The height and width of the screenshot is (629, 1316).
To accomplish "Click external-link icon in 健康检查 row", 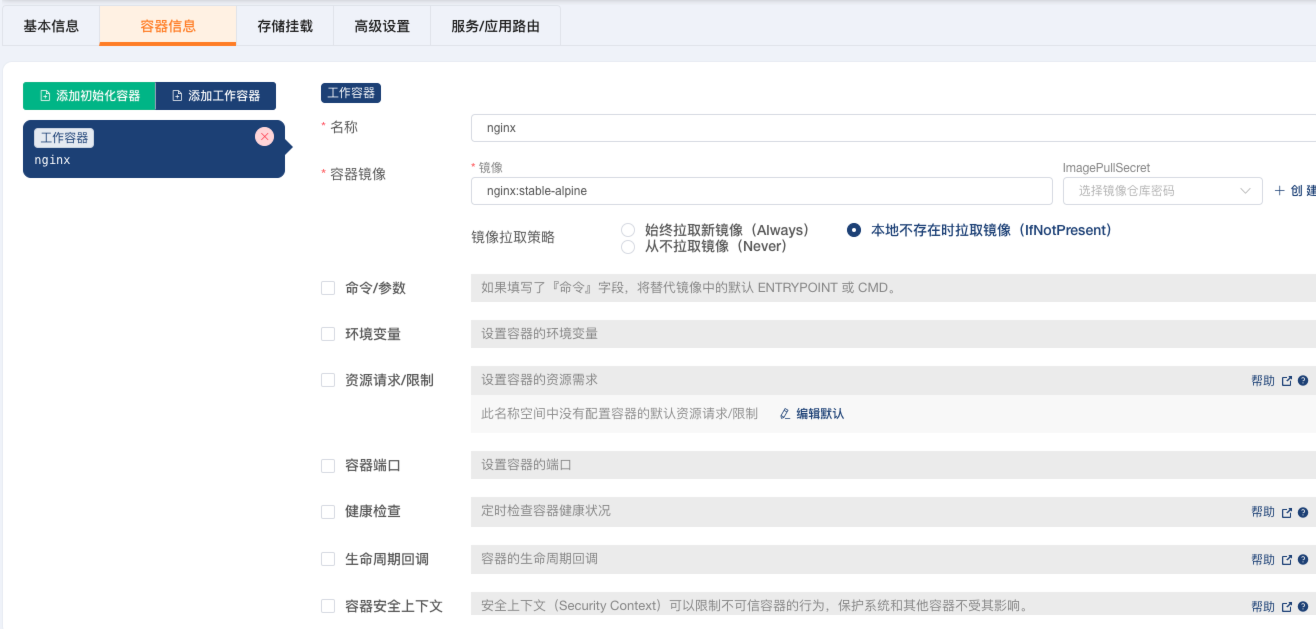I will (1287, 512).
